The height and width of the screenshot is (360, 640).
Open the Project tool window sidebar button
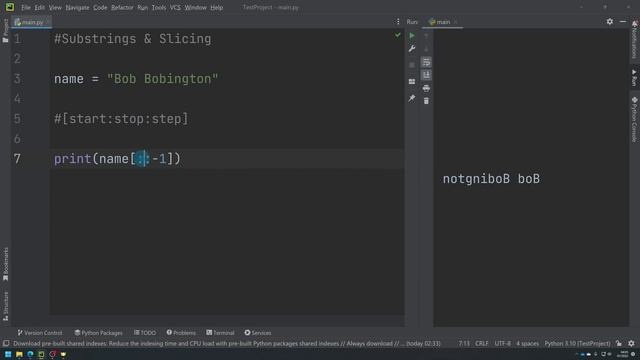pyautogui.click(x=5, y=31)
